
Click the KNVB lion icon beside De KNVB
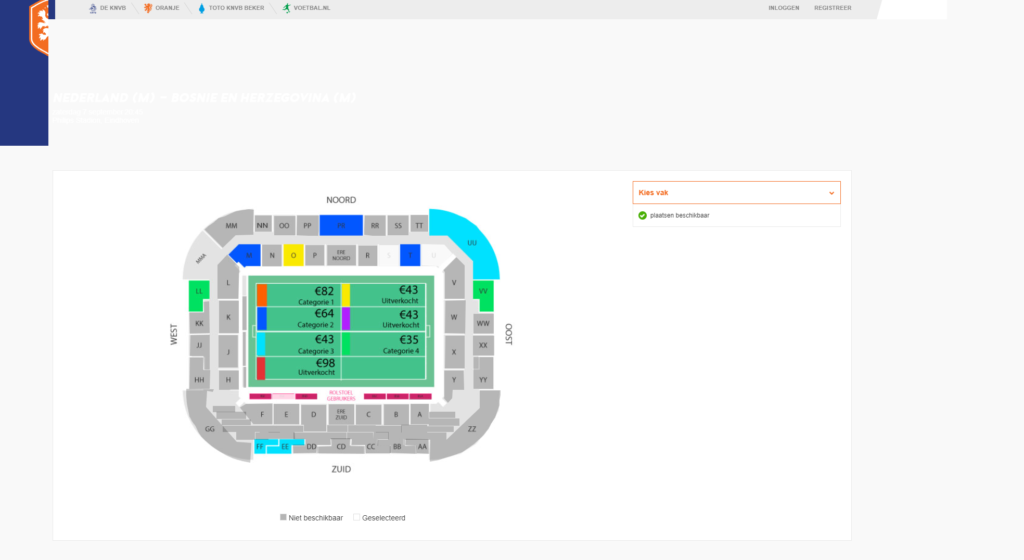tap(92, 8)
